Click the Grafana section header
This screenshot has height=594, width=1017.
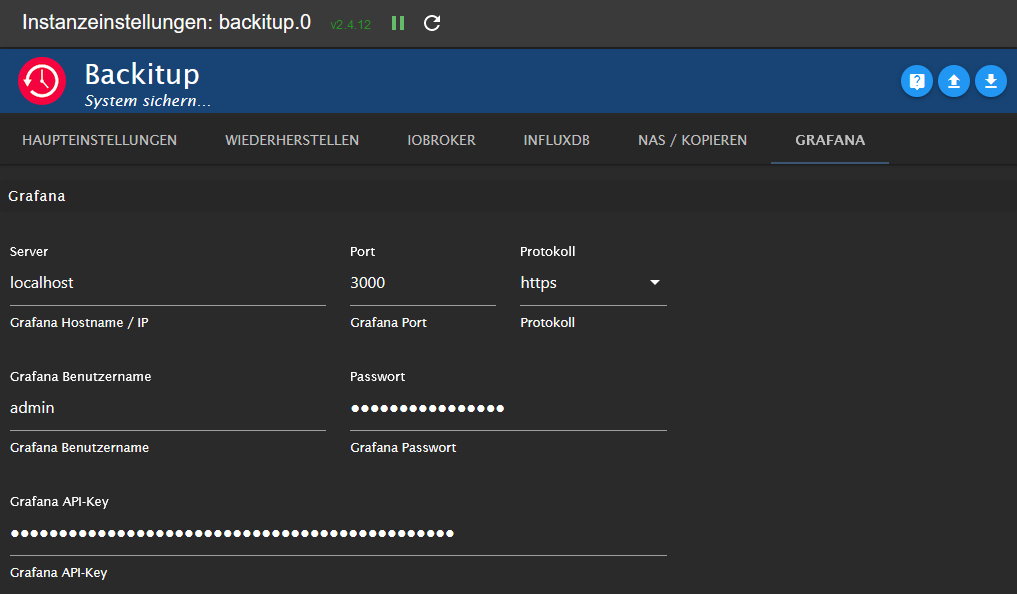[37, 196]
